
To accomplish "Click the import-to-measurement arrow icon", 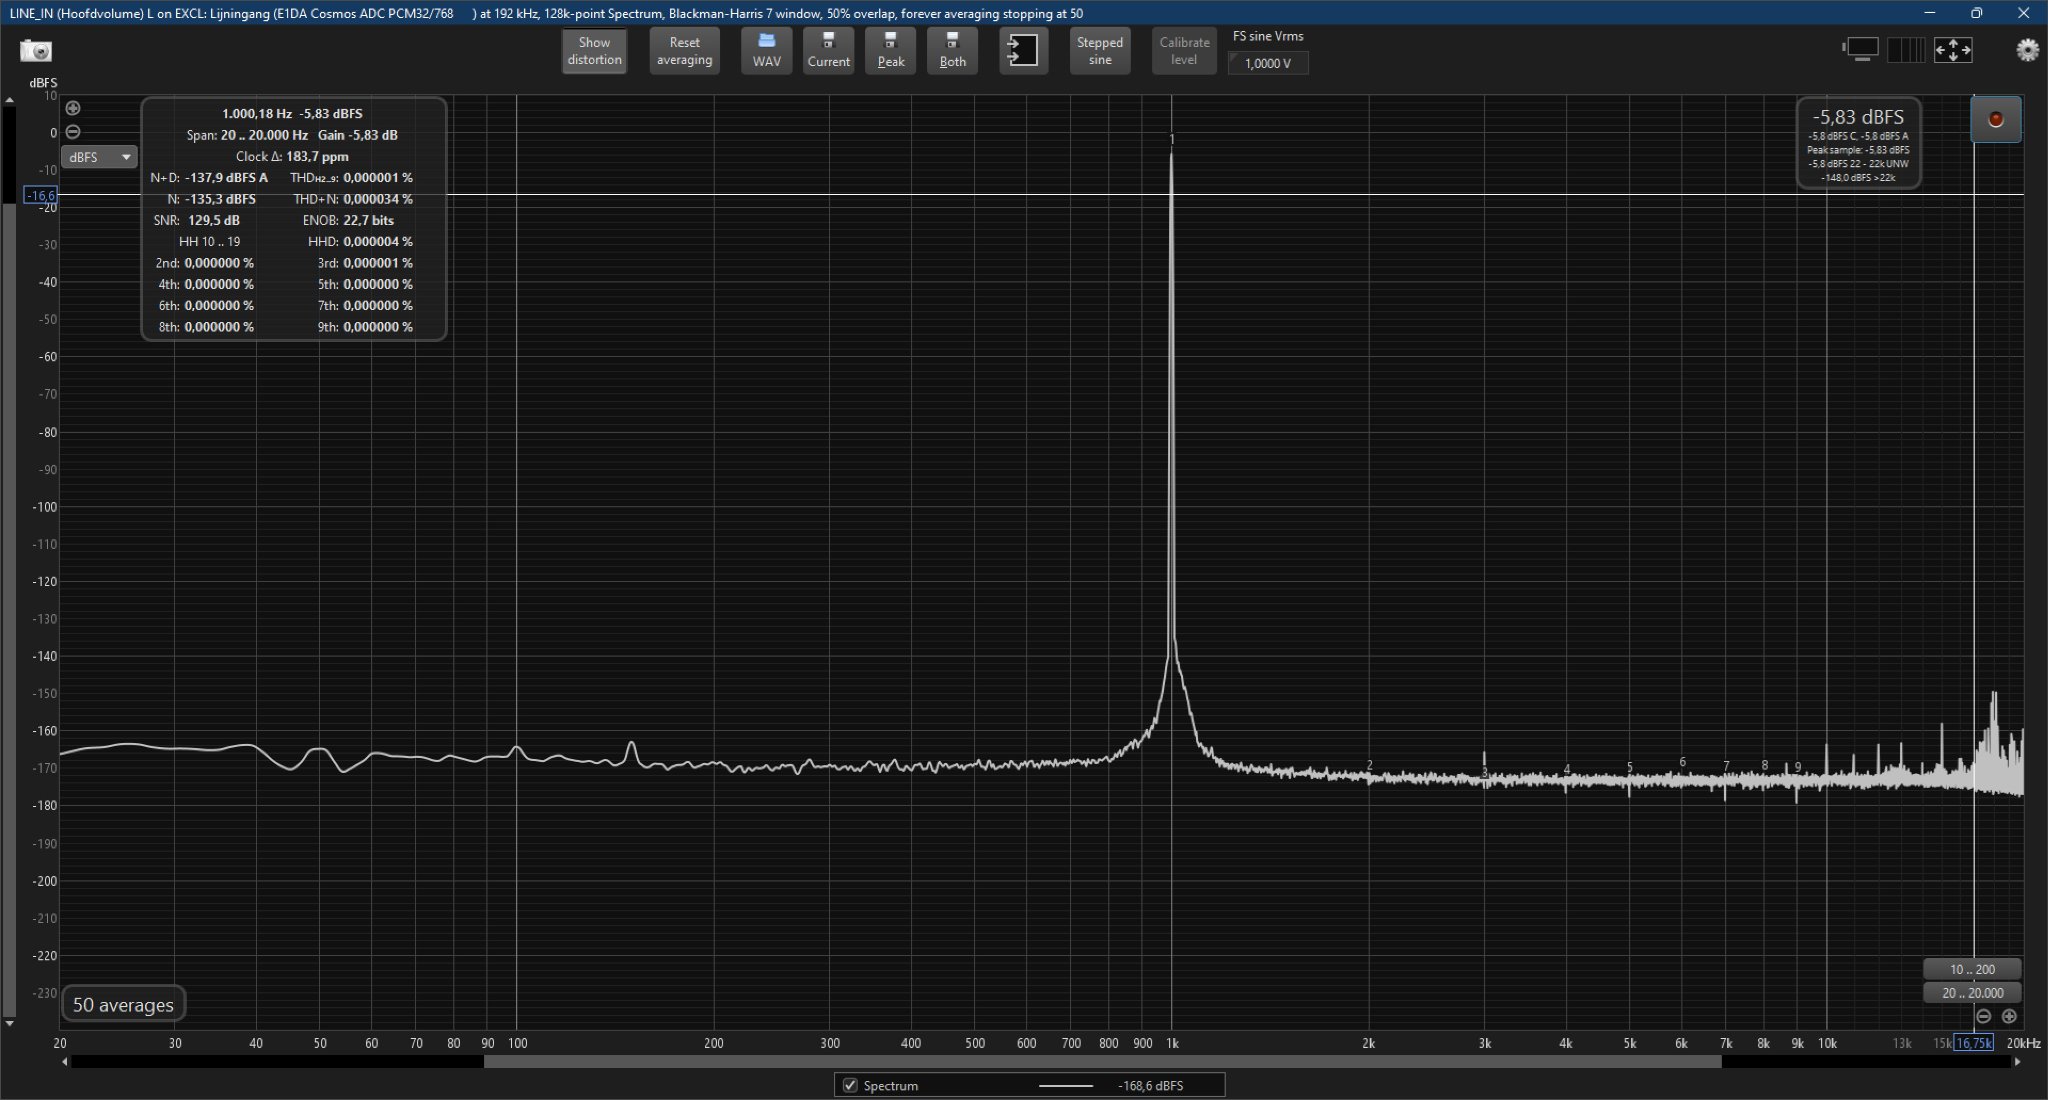I will [x=1024, y=51].
